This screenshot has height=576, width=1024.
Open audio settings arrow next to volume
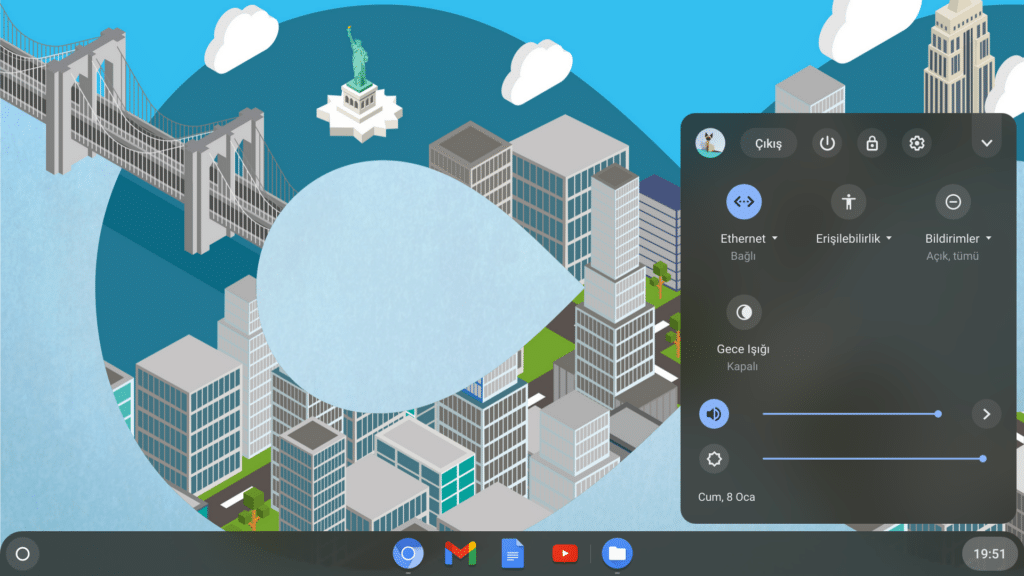pyautogui.click(x=986, y=414)
